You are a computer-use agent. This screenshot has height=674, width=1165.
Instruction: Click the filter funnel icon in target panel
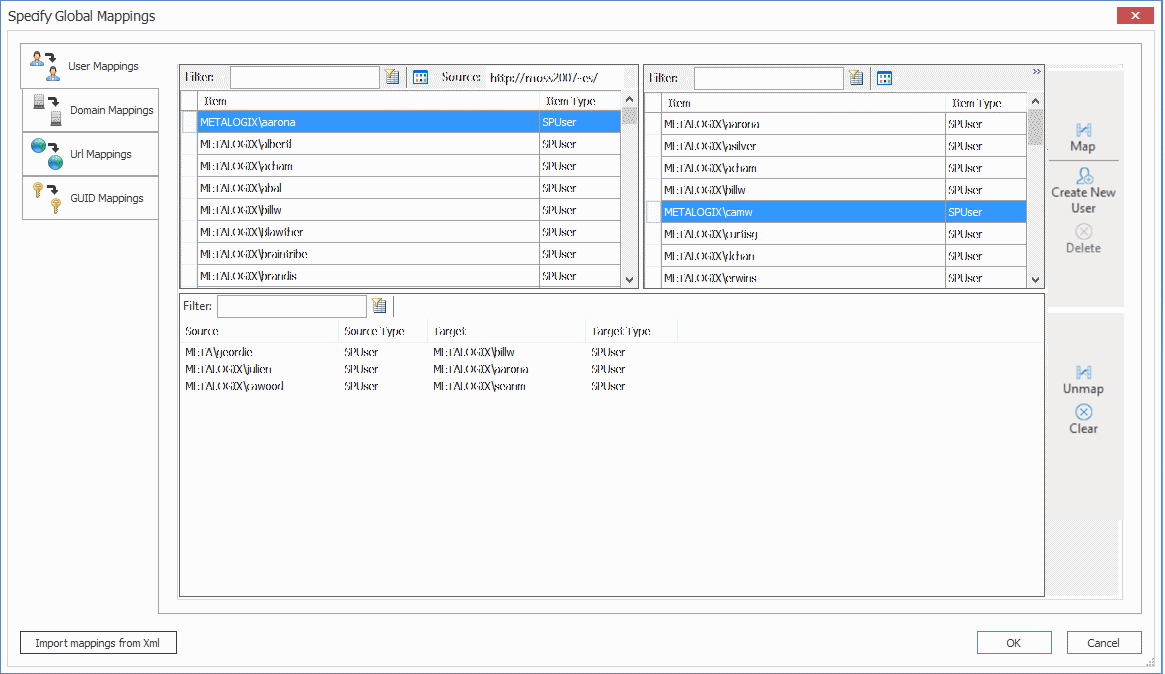point(857,77)
